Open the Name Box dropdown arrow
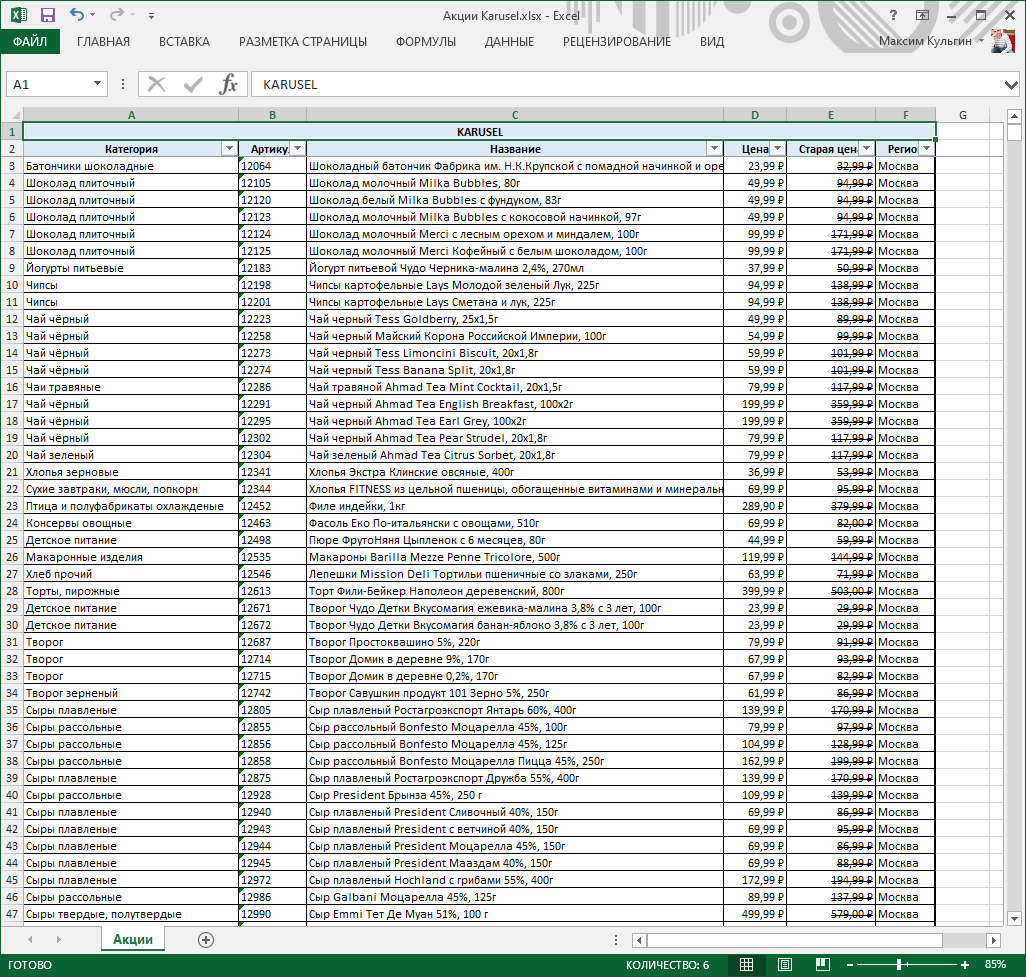1026x977 pixels. [97, 84]
